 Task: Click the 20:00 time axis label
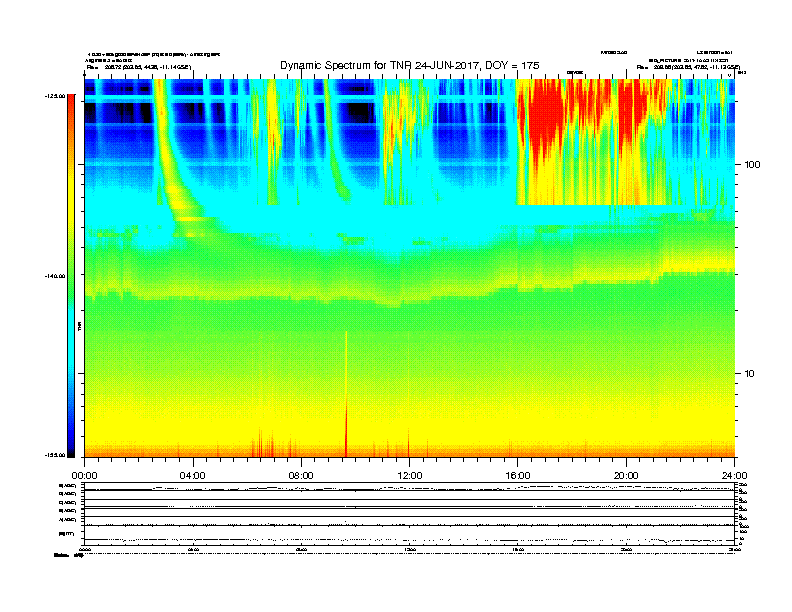point(626,476)
